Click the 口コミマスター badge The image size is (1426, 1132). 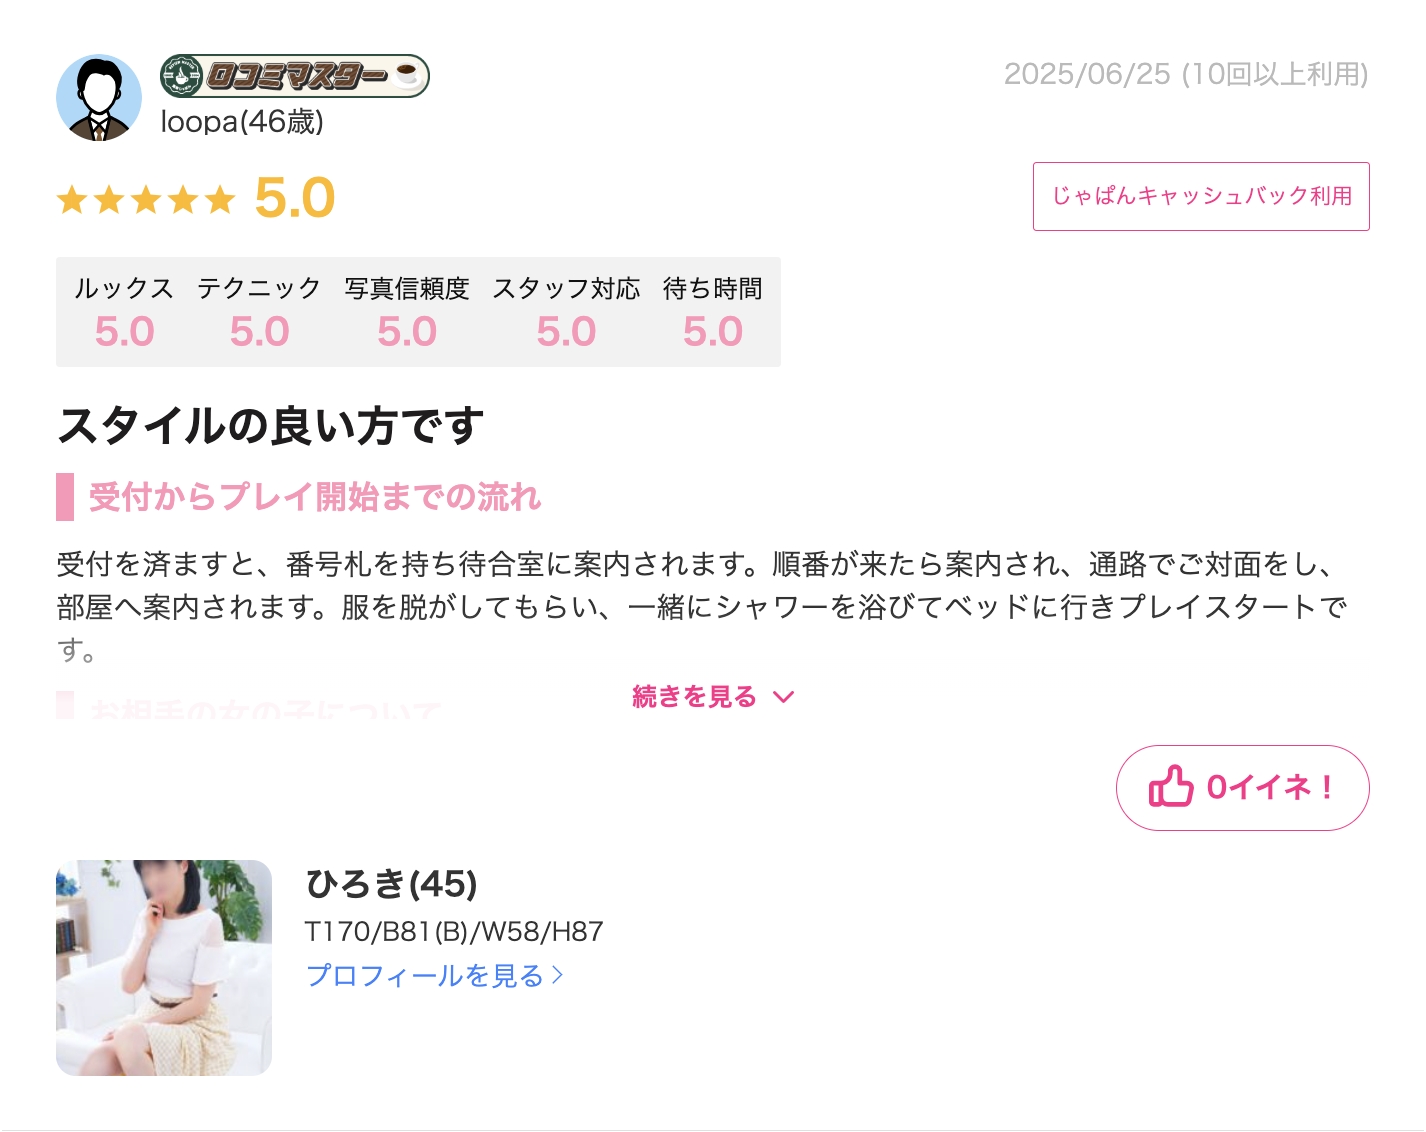(x=295, y=76)
